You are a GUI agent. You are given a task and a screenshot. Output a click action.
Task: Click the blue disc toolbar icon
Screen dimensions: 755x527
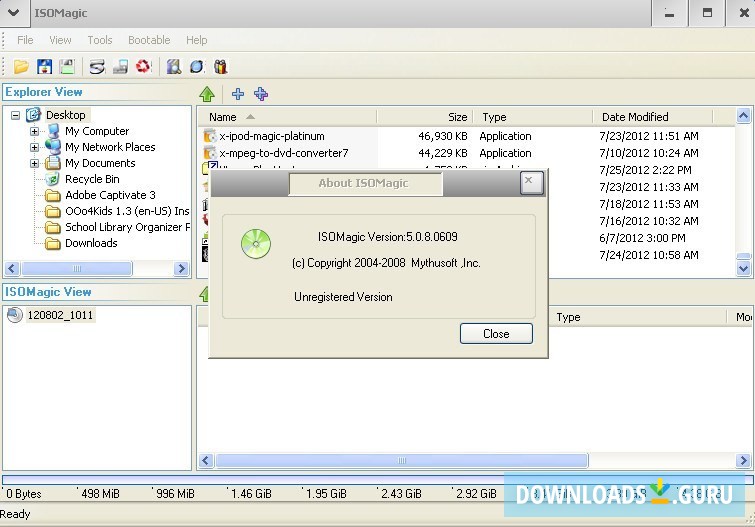coord(196,66)
